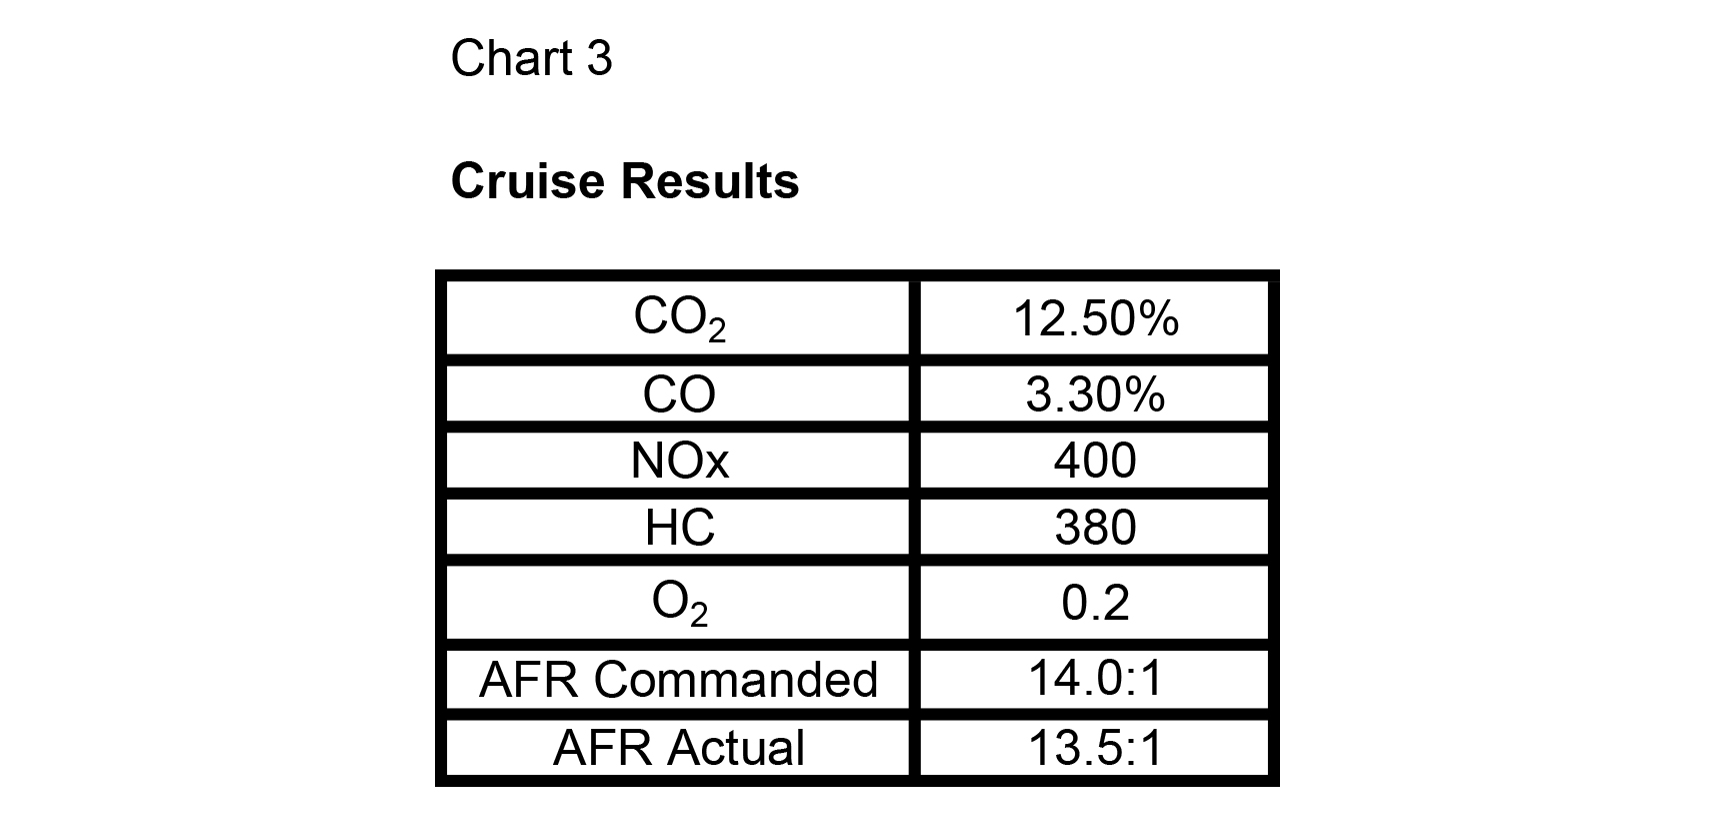Click the NOx label cell
Viewport: 1715px width, 825px height.
point(678,460)
